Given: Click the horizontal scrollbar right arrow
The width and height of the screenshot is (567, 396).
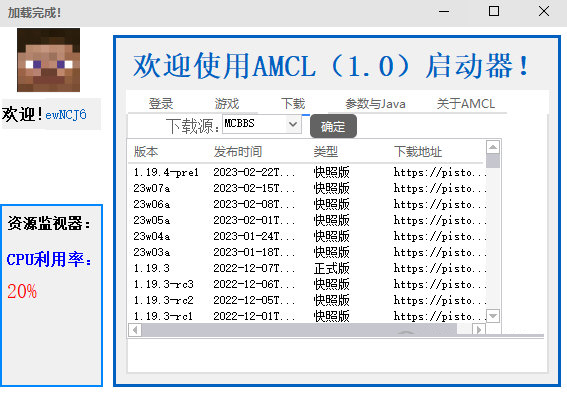Looking at the screenshot, I should 479,330.
